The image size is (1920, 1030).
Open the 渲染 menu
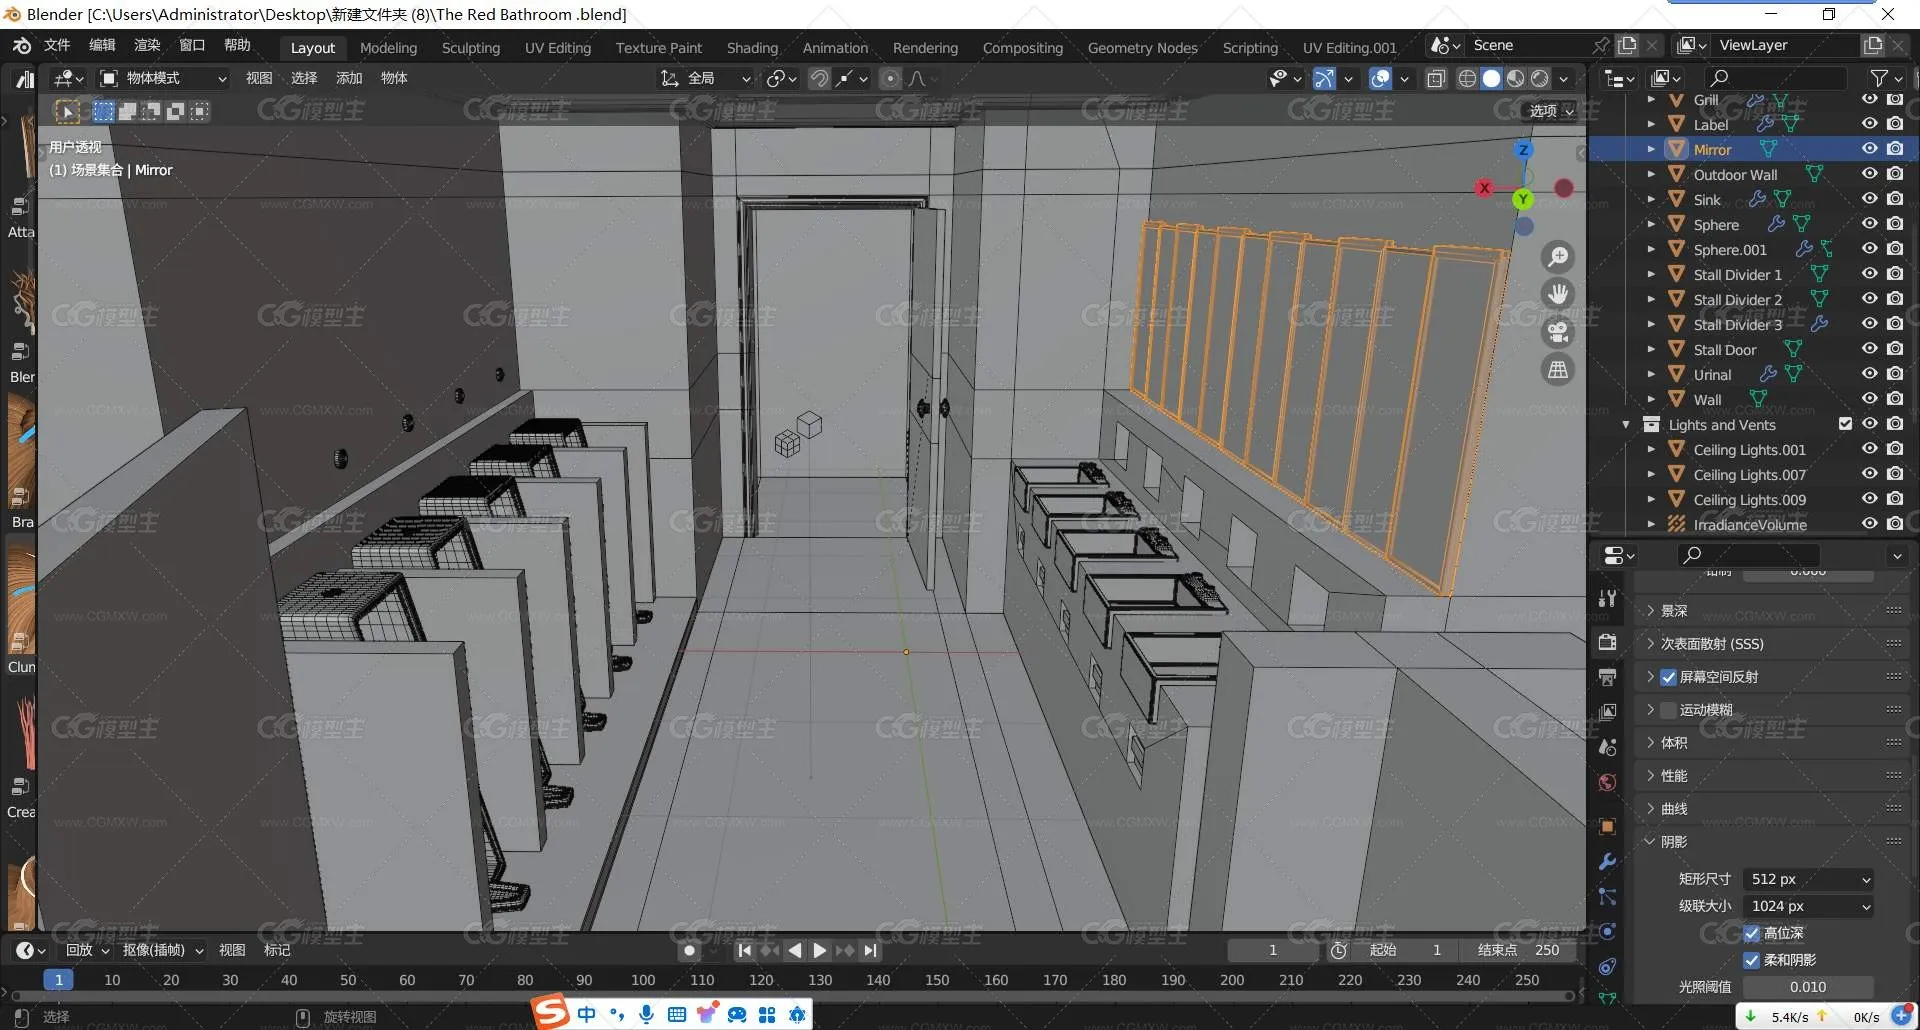pyautogui.click(x=147, y=45)
